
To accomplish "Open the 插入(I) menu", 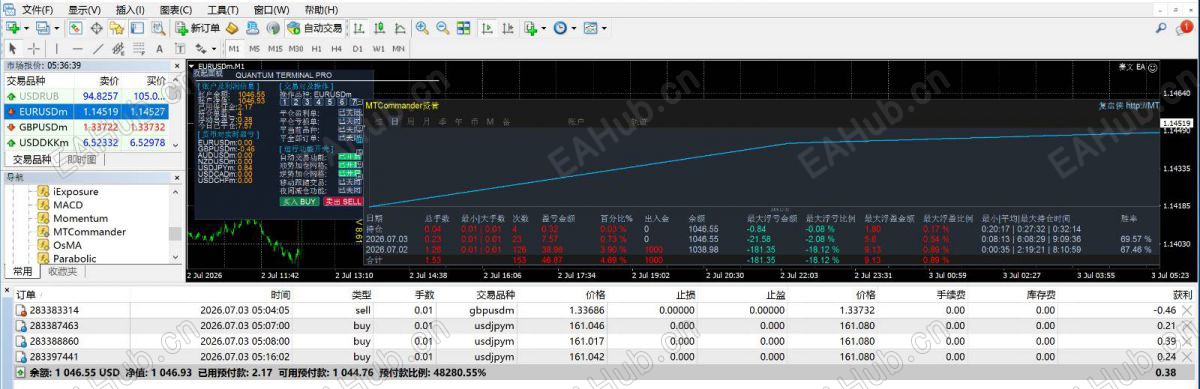I will (x=129, y=9).
